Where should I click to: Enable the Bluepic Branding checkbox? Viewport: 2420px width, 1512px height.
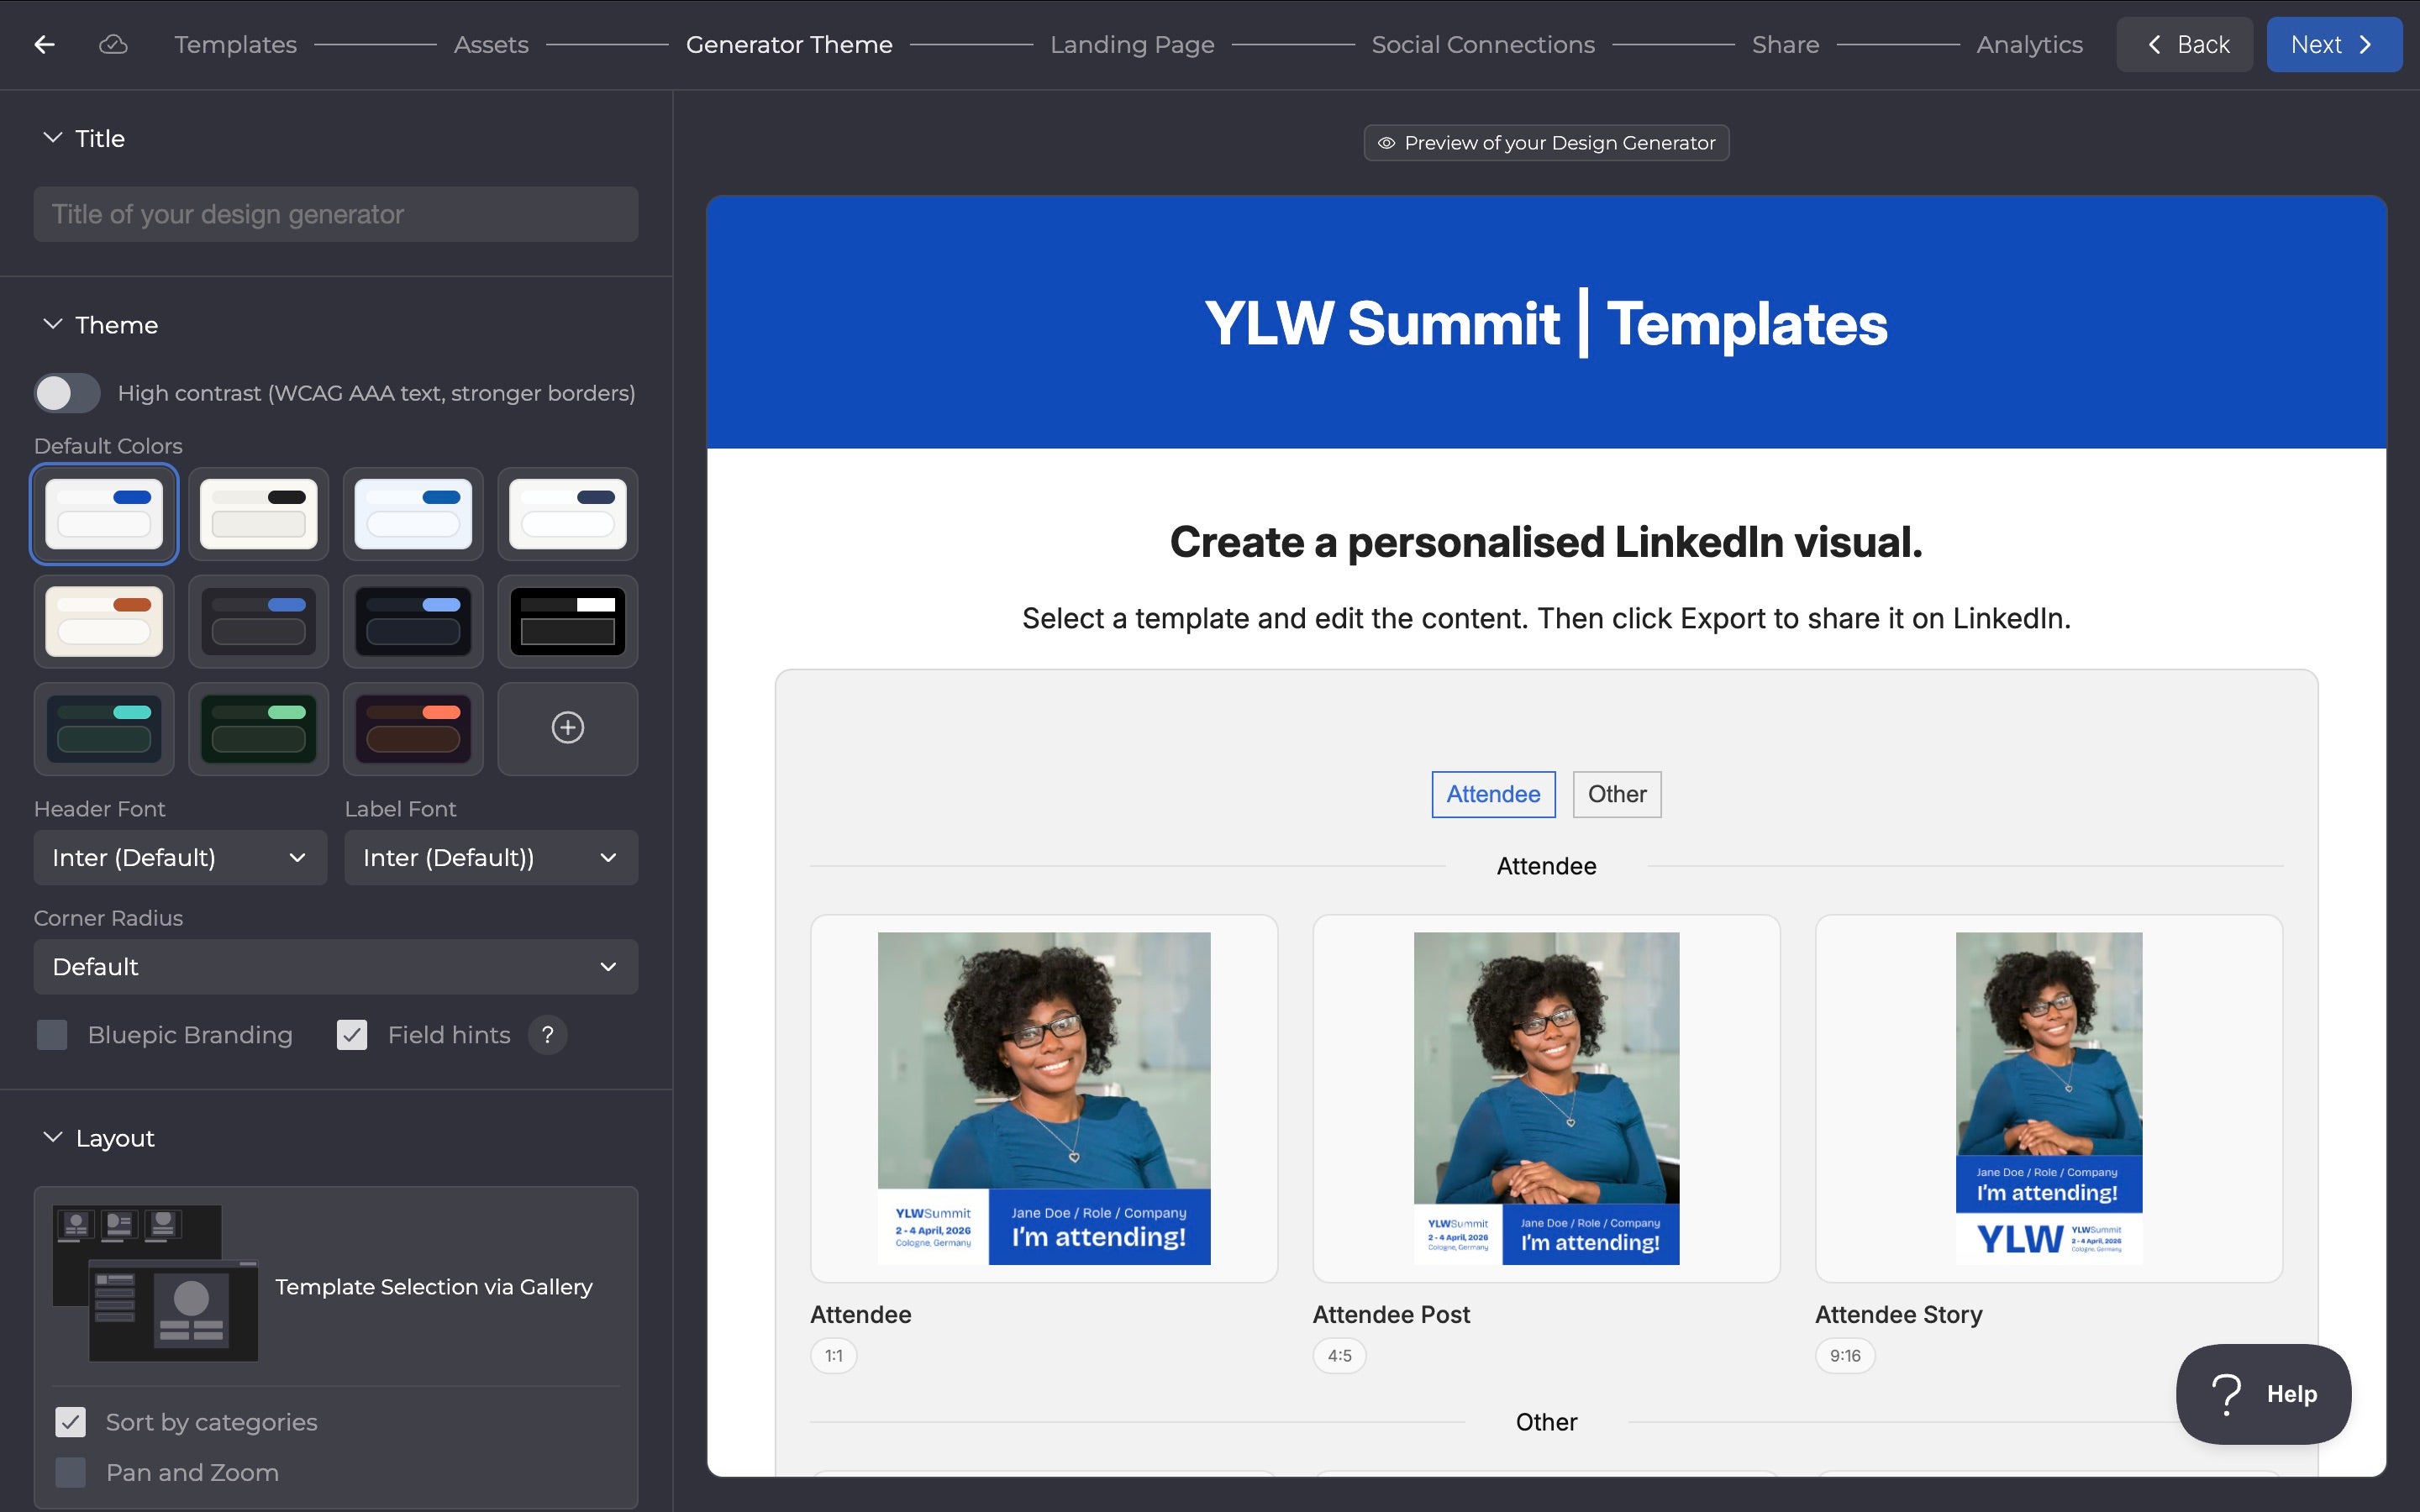tap(52, 1035)
